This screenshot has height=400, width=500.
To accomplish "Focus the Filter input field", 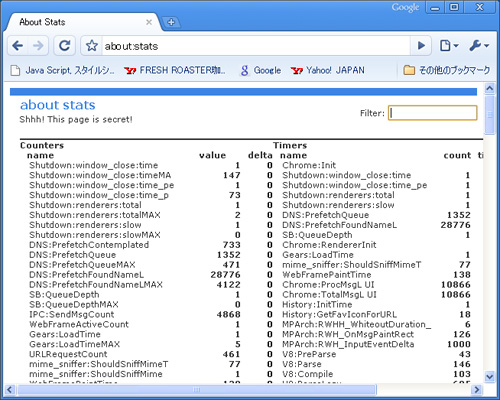I will (433, 113).
